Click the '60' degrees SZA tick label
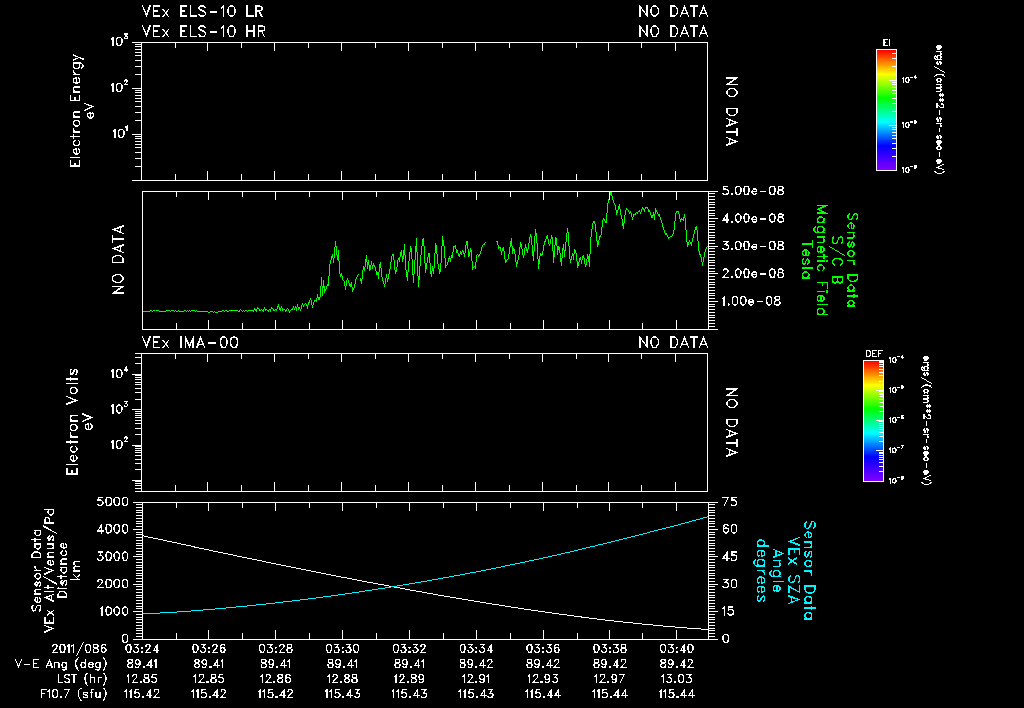 coord(729,530)
